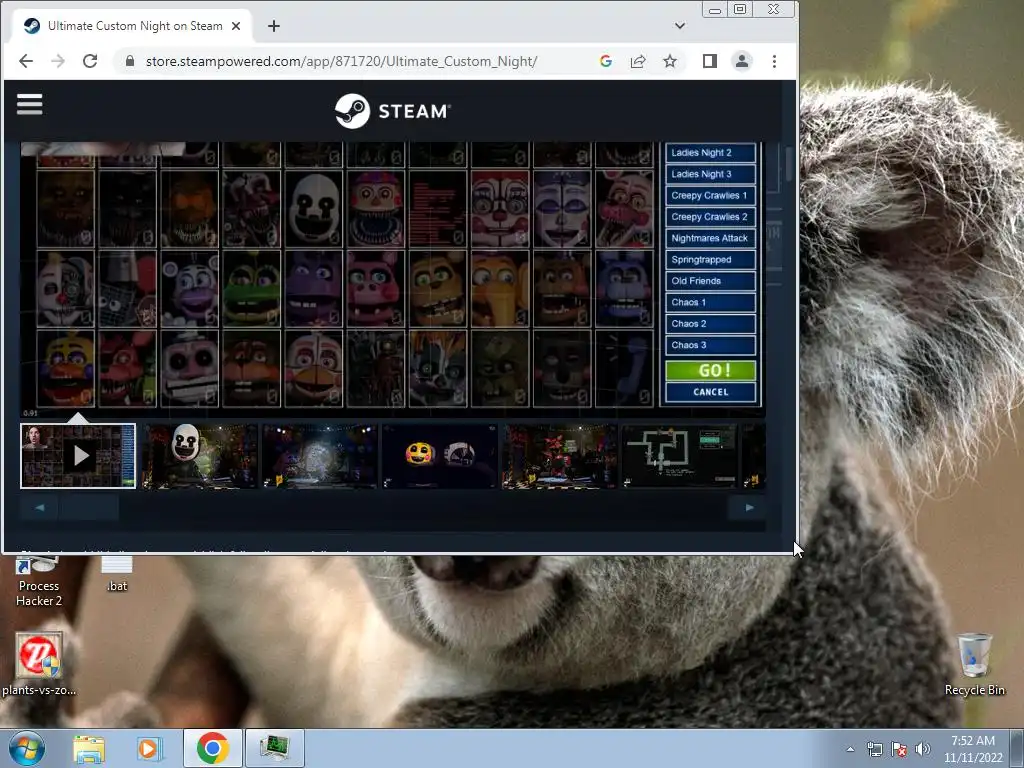1024x768 pixels.
Task: Select the green Happy Frog character tile
Action: 251,289
